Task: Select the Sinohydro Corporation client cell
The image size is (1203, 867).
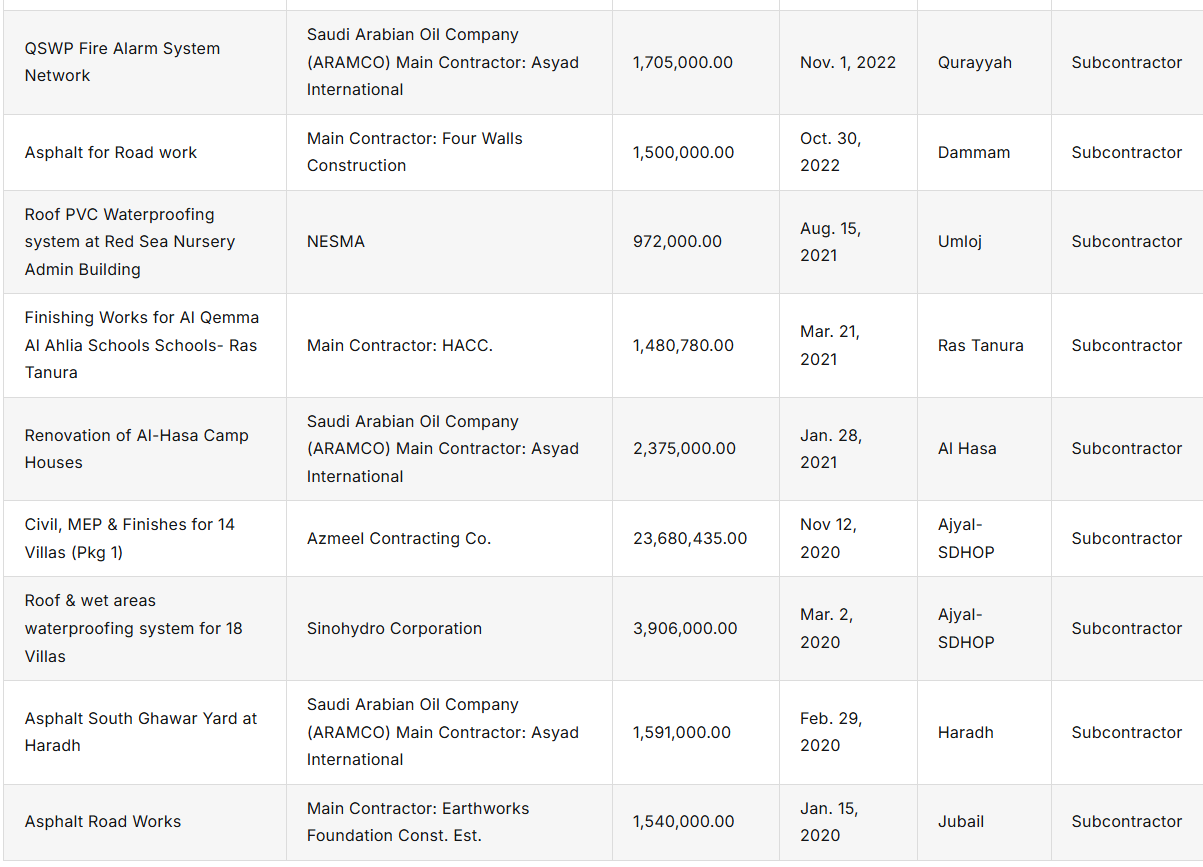Action: point(394,628)
